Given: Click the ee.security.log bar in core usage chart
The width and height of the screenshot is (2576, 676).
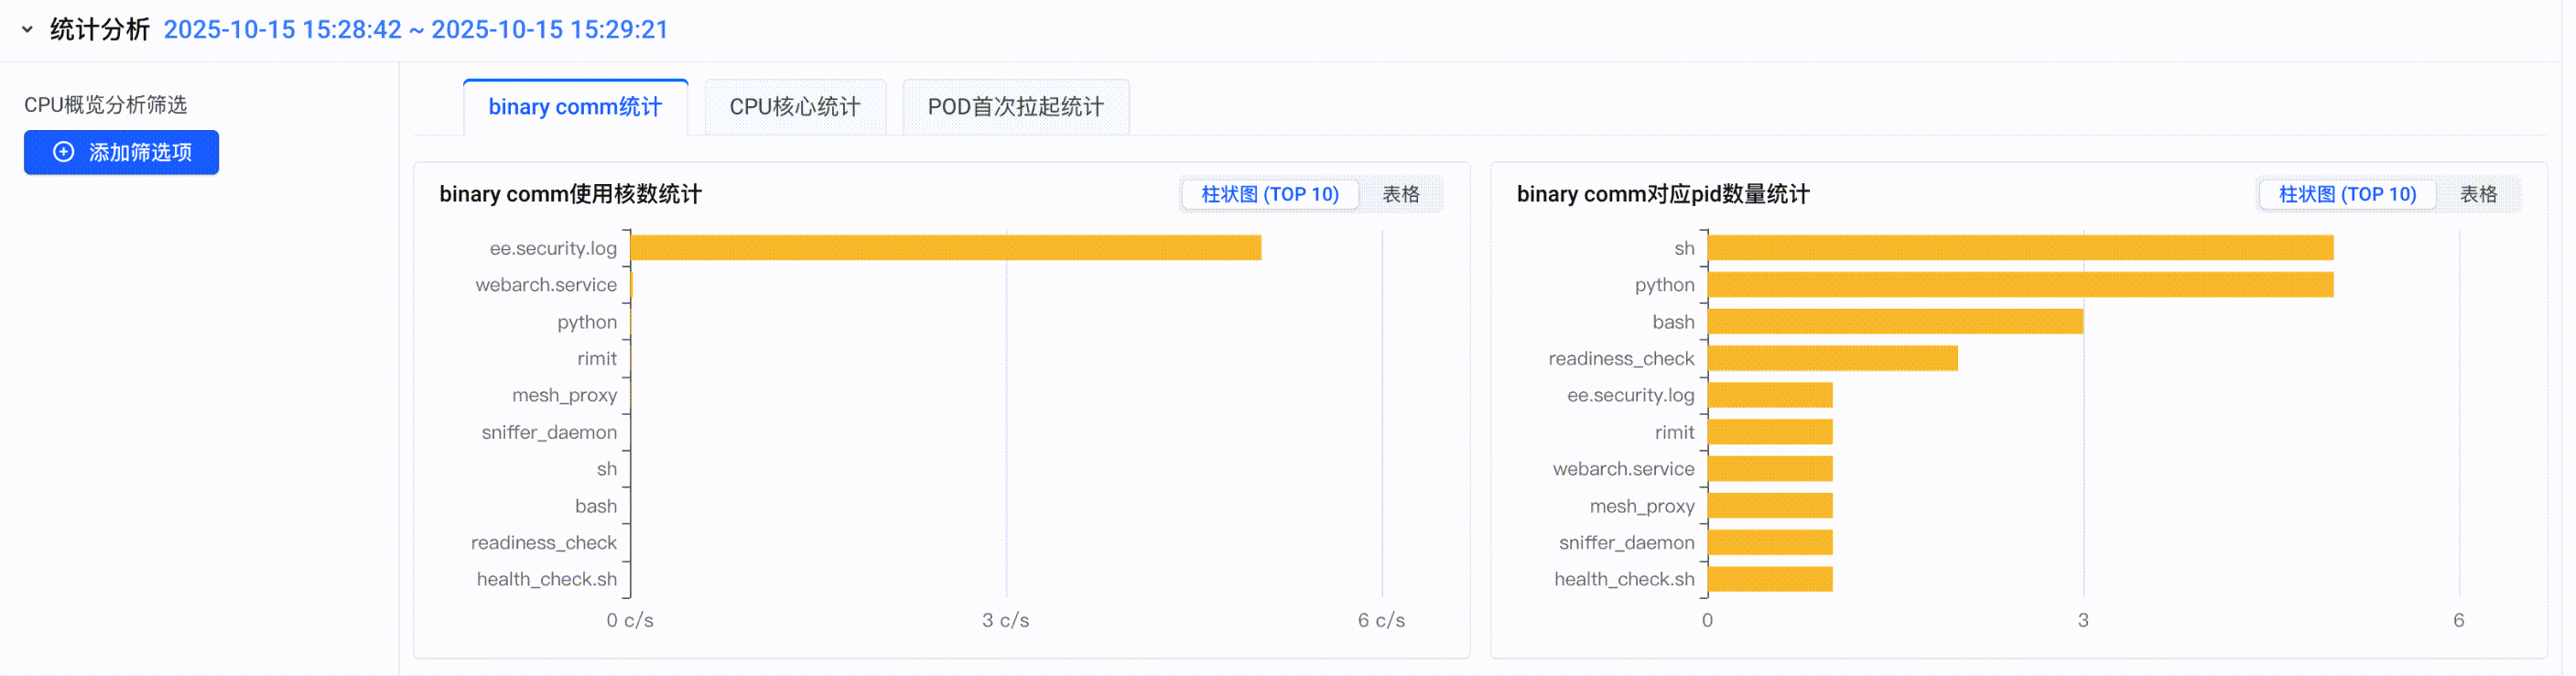Looking at the screenshot, I should (x=945, y=248).
